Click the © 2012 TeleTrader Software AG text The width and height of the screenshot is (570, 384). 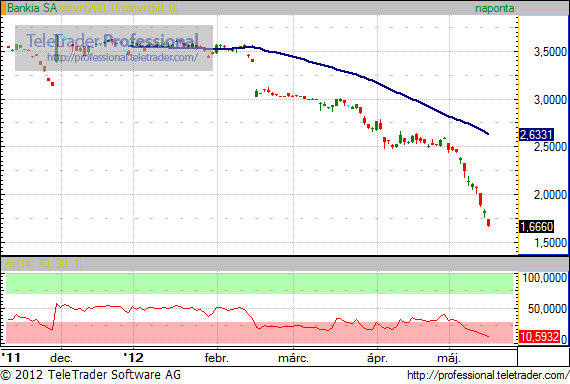91,375
